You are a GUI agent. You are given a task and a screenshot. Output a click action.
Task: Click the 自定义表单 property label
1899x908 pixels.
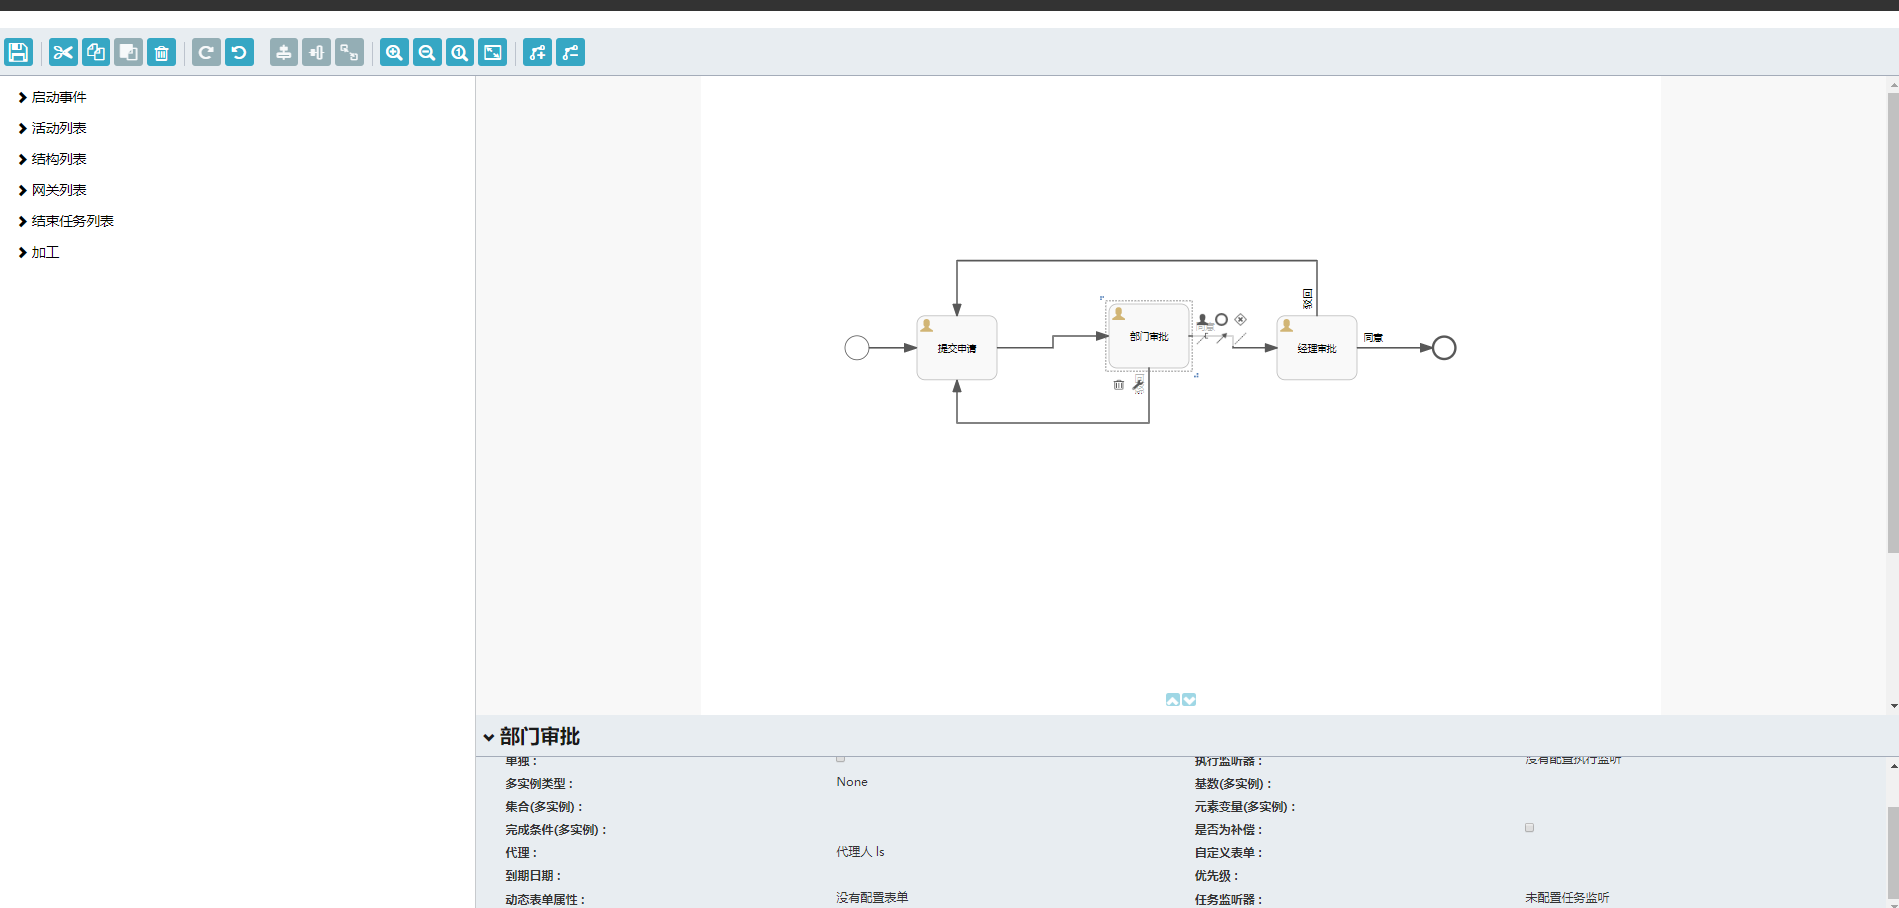pos(1229,853)
